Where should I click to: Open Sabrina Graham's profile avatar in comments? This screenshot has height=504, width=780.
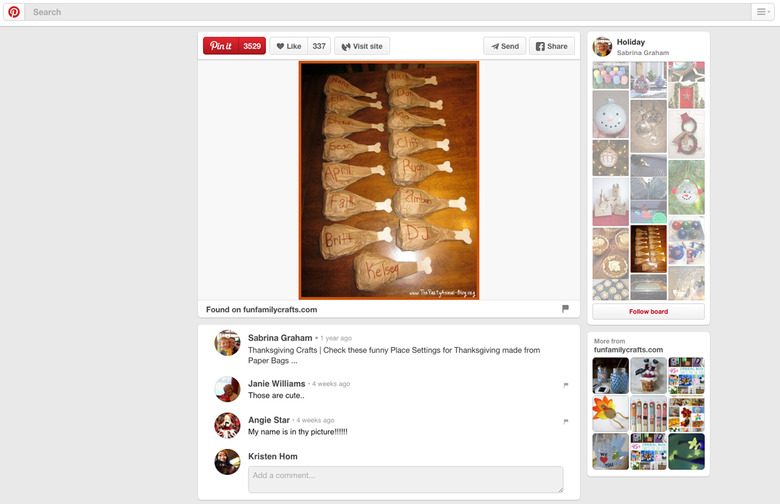[x=227, y=343]
